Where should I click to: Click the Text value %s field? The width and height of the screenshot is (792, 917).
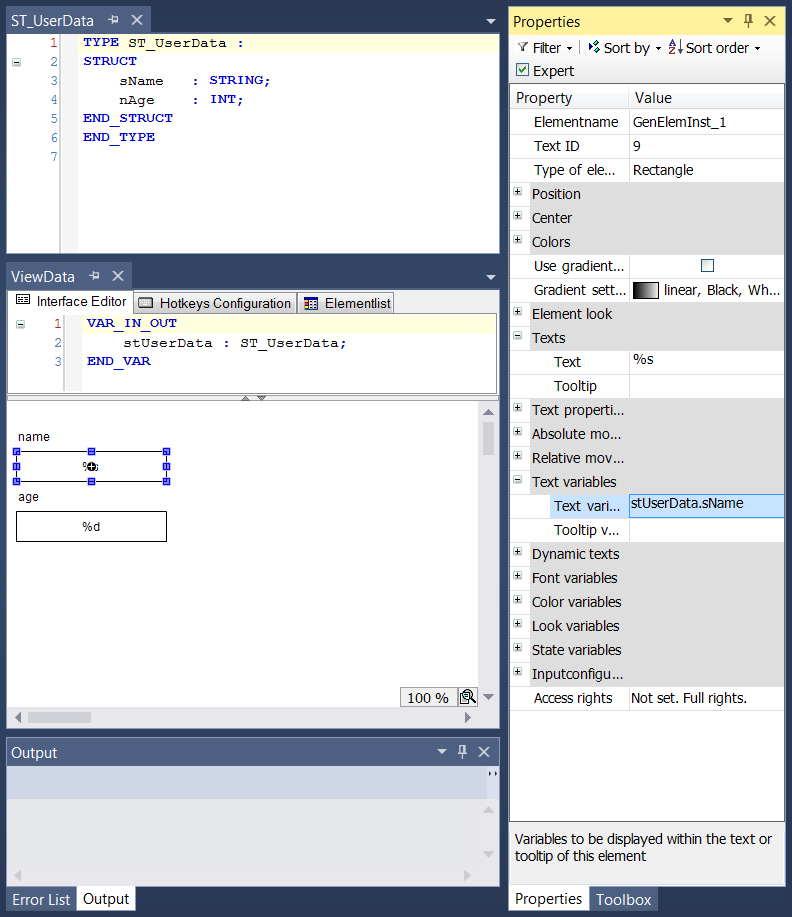706,362
